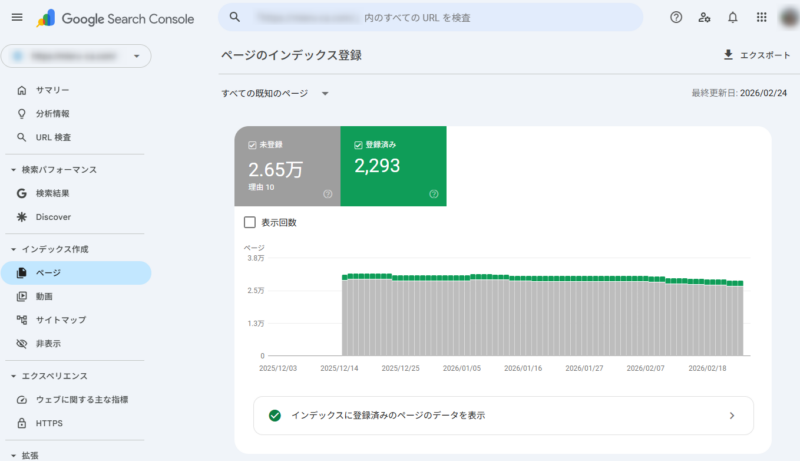Click help icon on 登録済み card
The height and width of the screenshot is (461, 800).
pyautogui.click(x=433, y=194)
